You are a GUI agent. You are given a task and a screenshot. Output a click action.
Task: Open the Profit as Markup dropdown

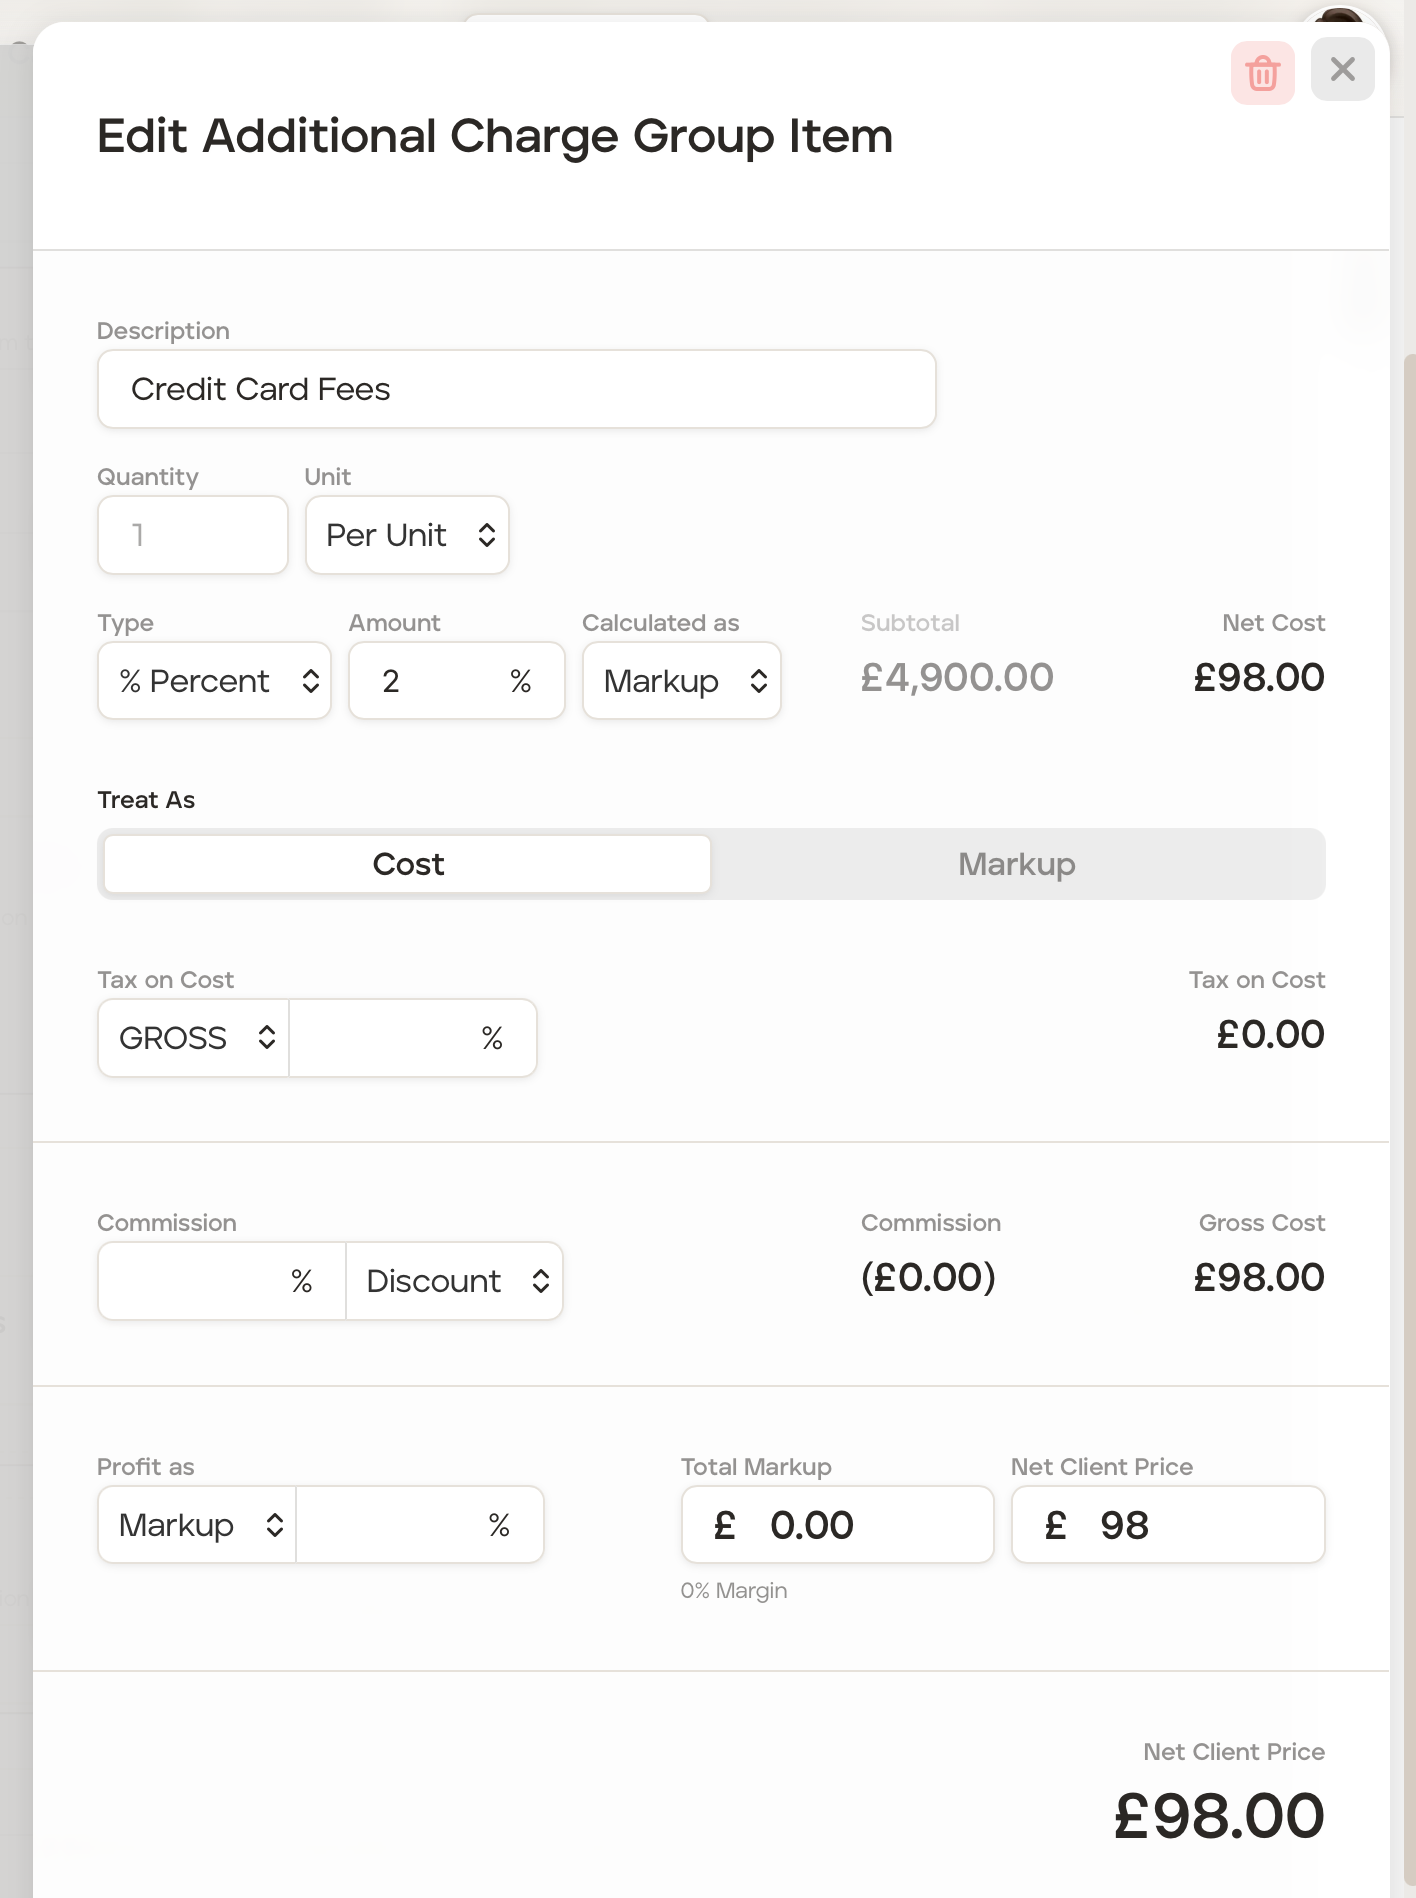(197, 1525)
